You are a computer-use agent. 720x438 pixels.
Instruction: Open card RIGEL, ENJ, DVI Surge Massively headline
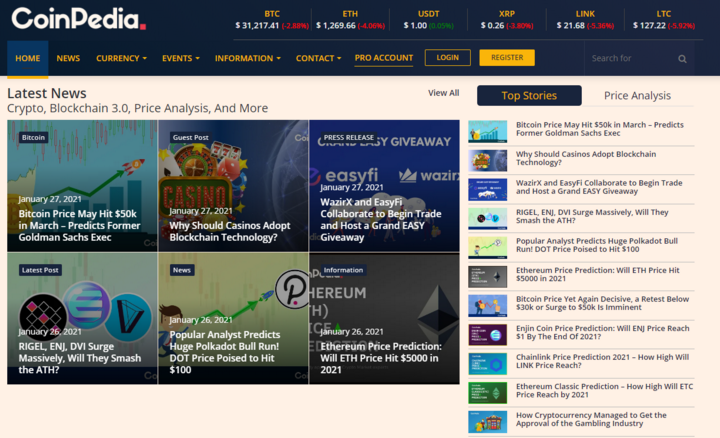80,358
